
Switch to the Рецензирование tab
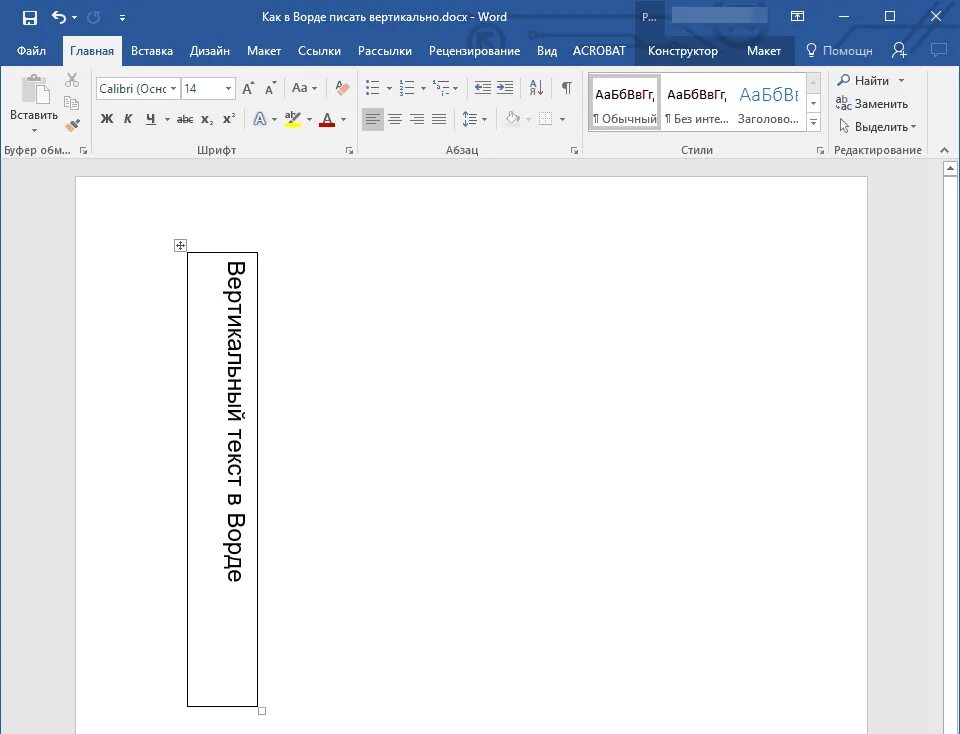click(x=474, y=51)
